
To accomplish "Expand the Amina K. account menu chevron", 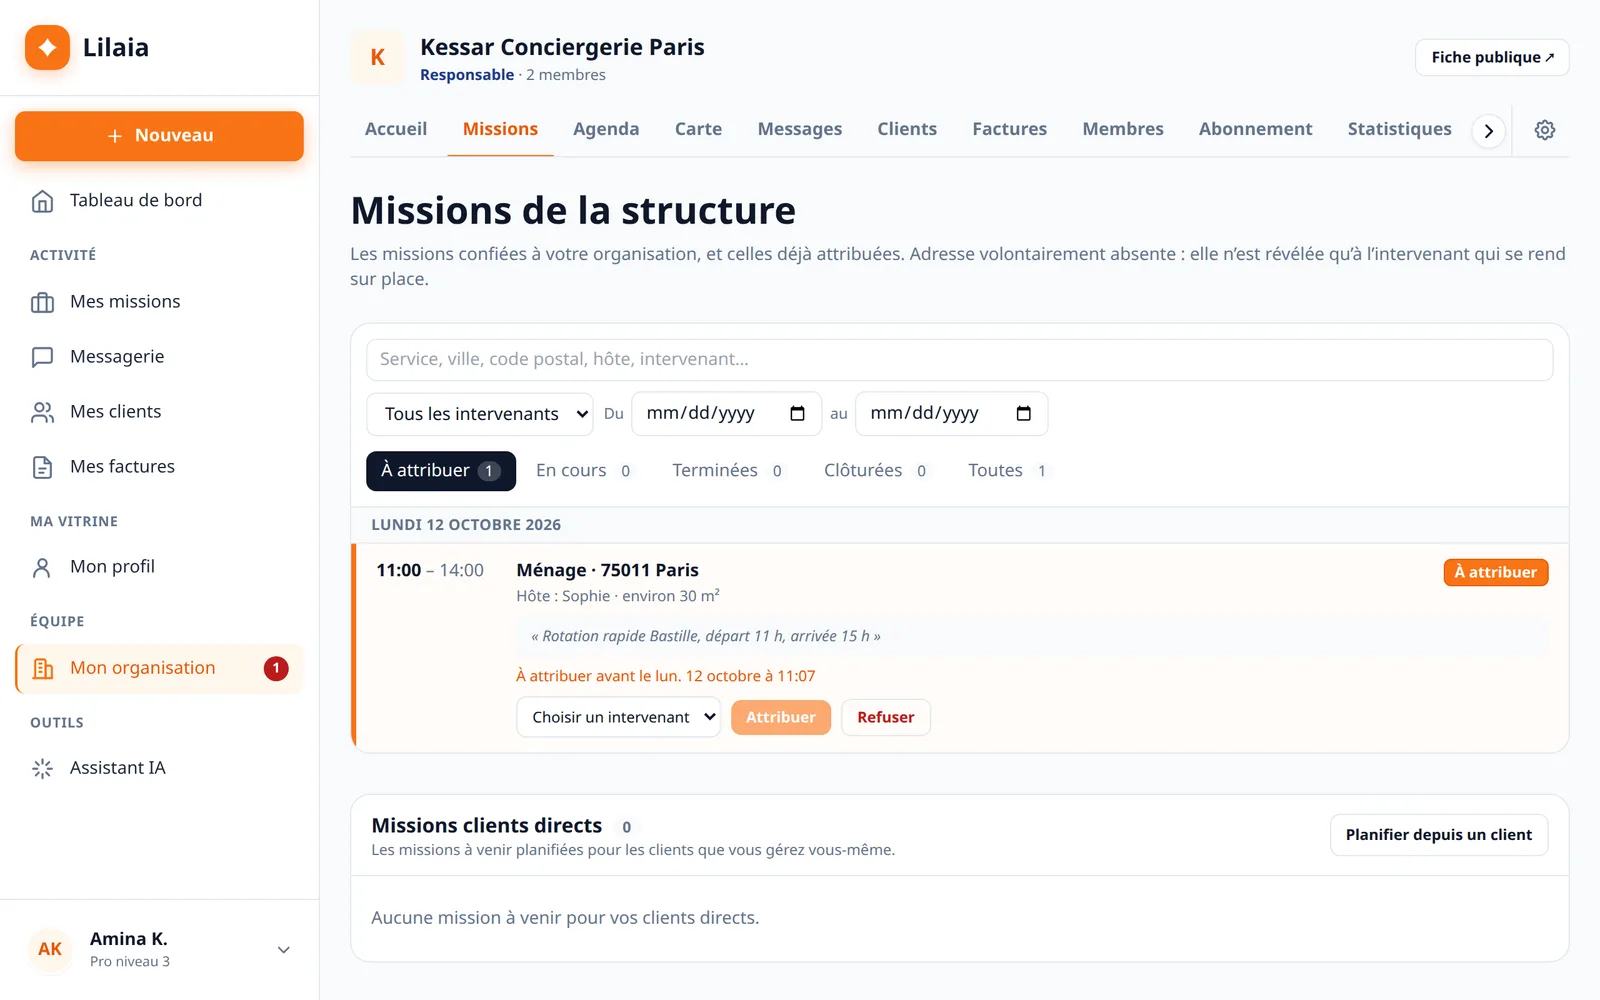I will (x=284, y=950).
